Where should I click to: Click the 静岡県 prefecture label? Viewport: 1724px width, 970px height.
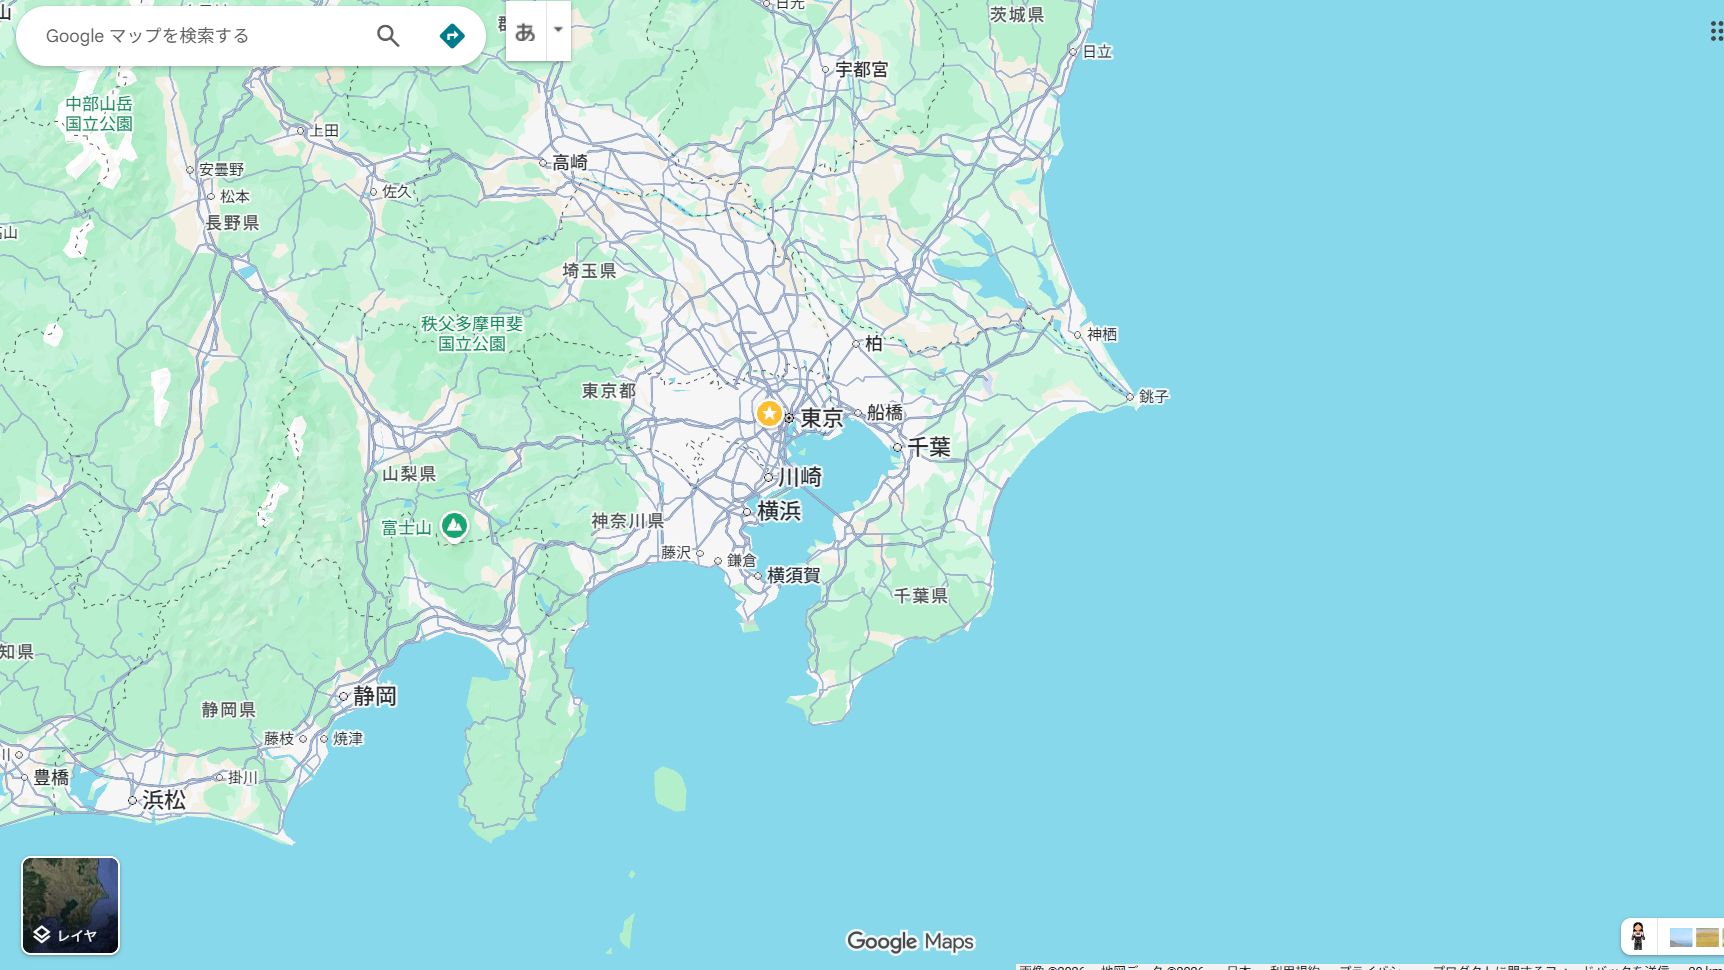(x=229, y=709)
